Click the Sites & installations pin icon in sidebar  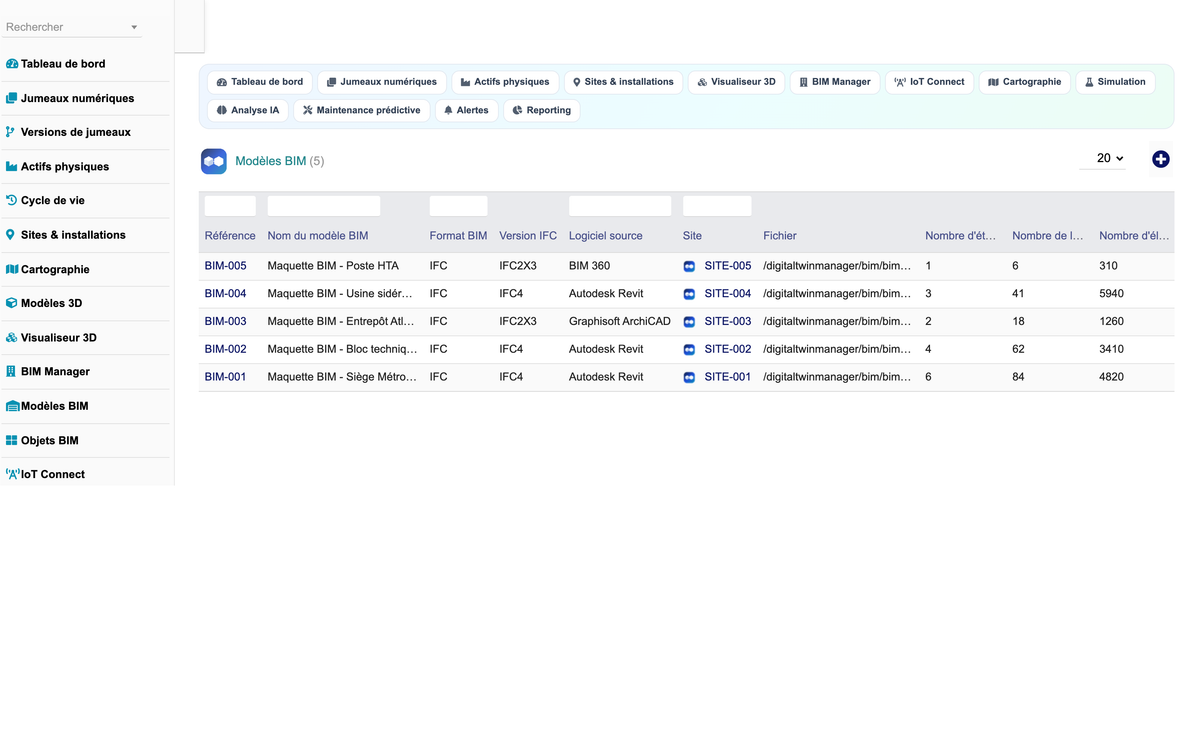[x=11, y=235]
